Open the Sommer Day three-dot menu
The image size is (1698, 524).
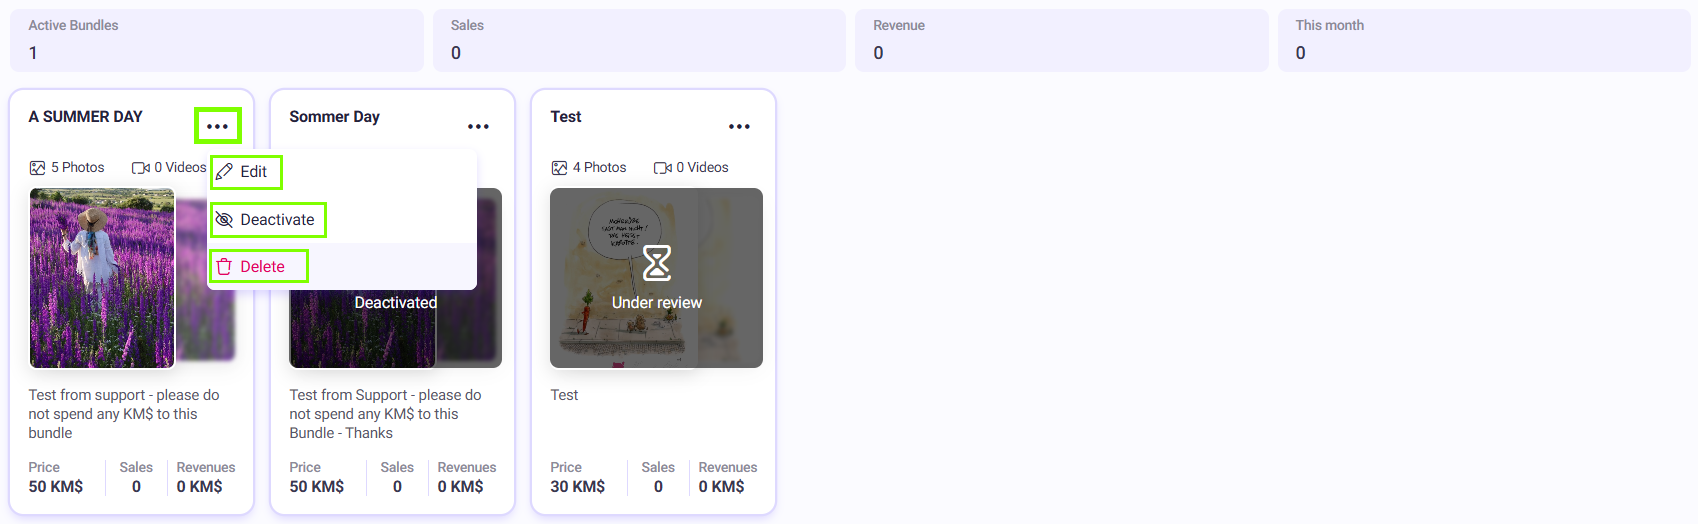[x=478, y=126]
